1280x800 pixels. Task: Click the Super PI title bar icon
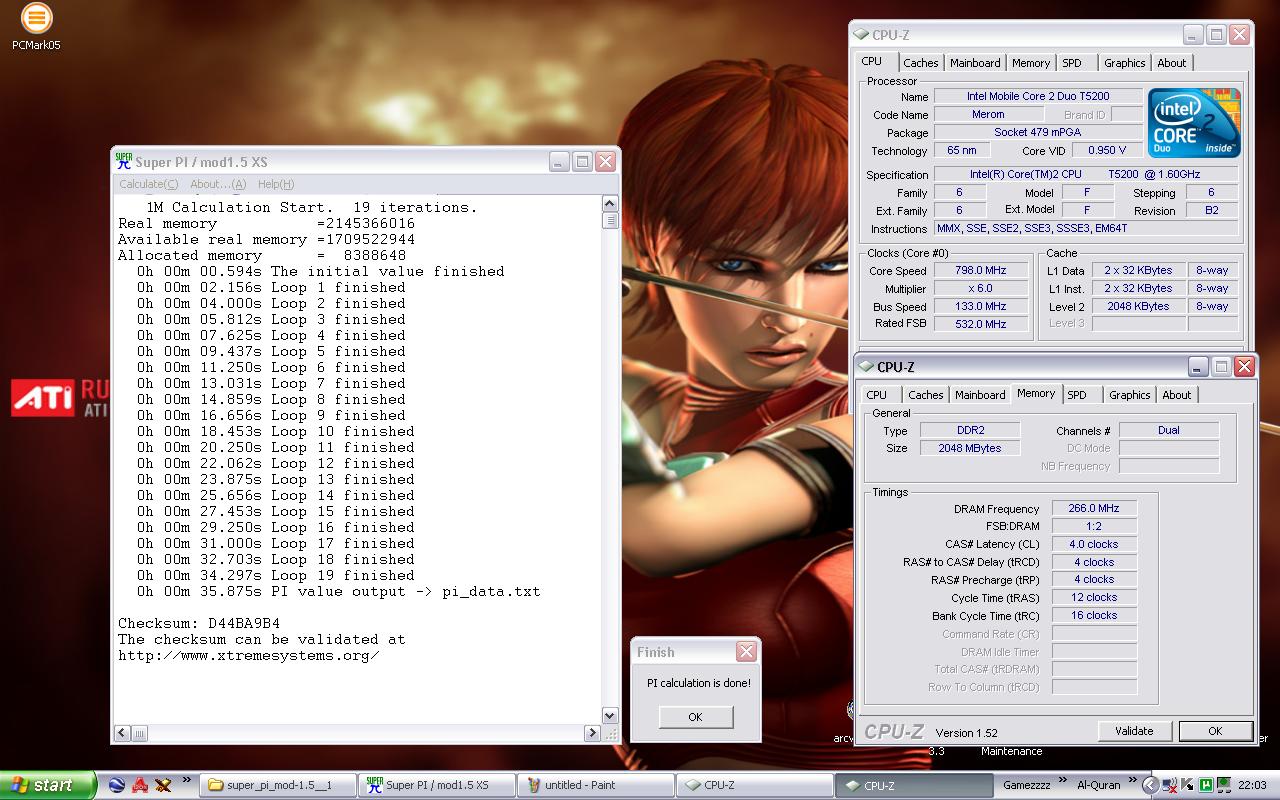tap(124, 161)
